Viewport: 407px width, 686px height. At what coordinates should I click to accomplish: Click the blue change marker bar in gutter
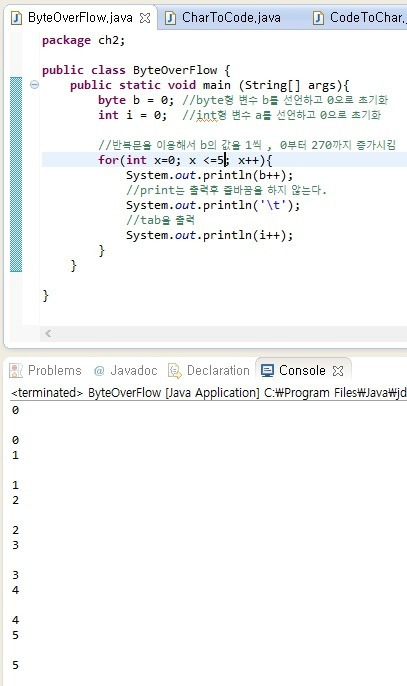click(x=16, y=175)
